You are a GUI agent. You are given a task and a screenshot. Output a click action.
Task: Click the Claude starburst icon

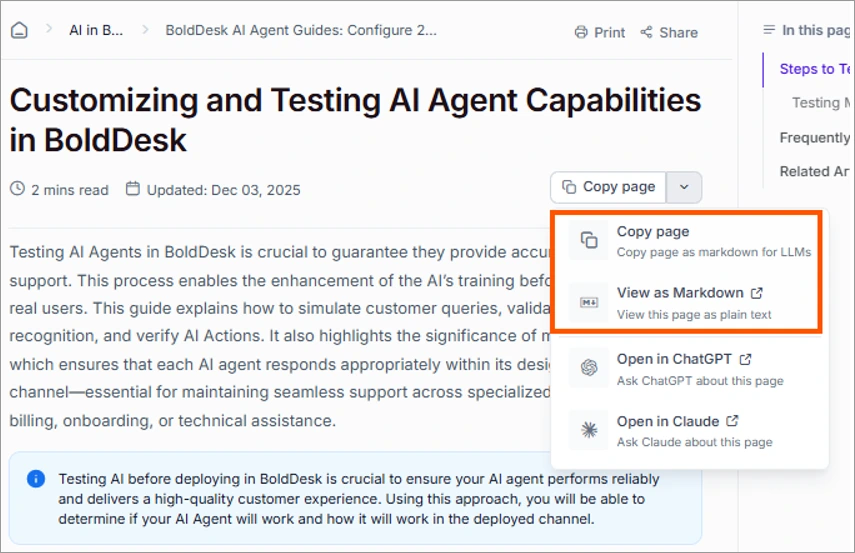pyautogui.click(x=589, y=431)
